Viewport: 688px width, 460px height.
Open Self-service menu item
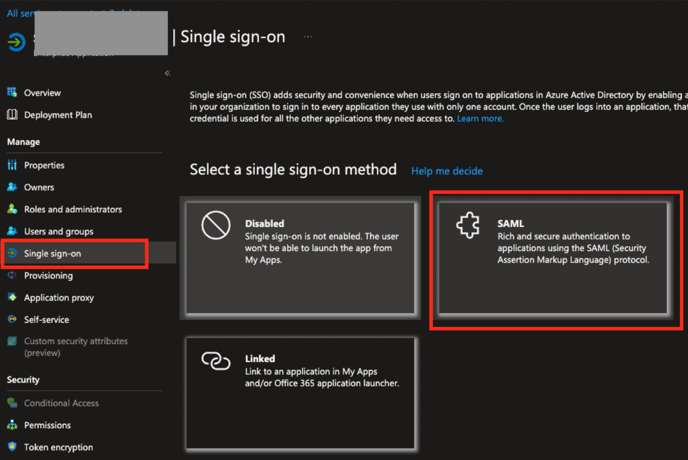46,319
